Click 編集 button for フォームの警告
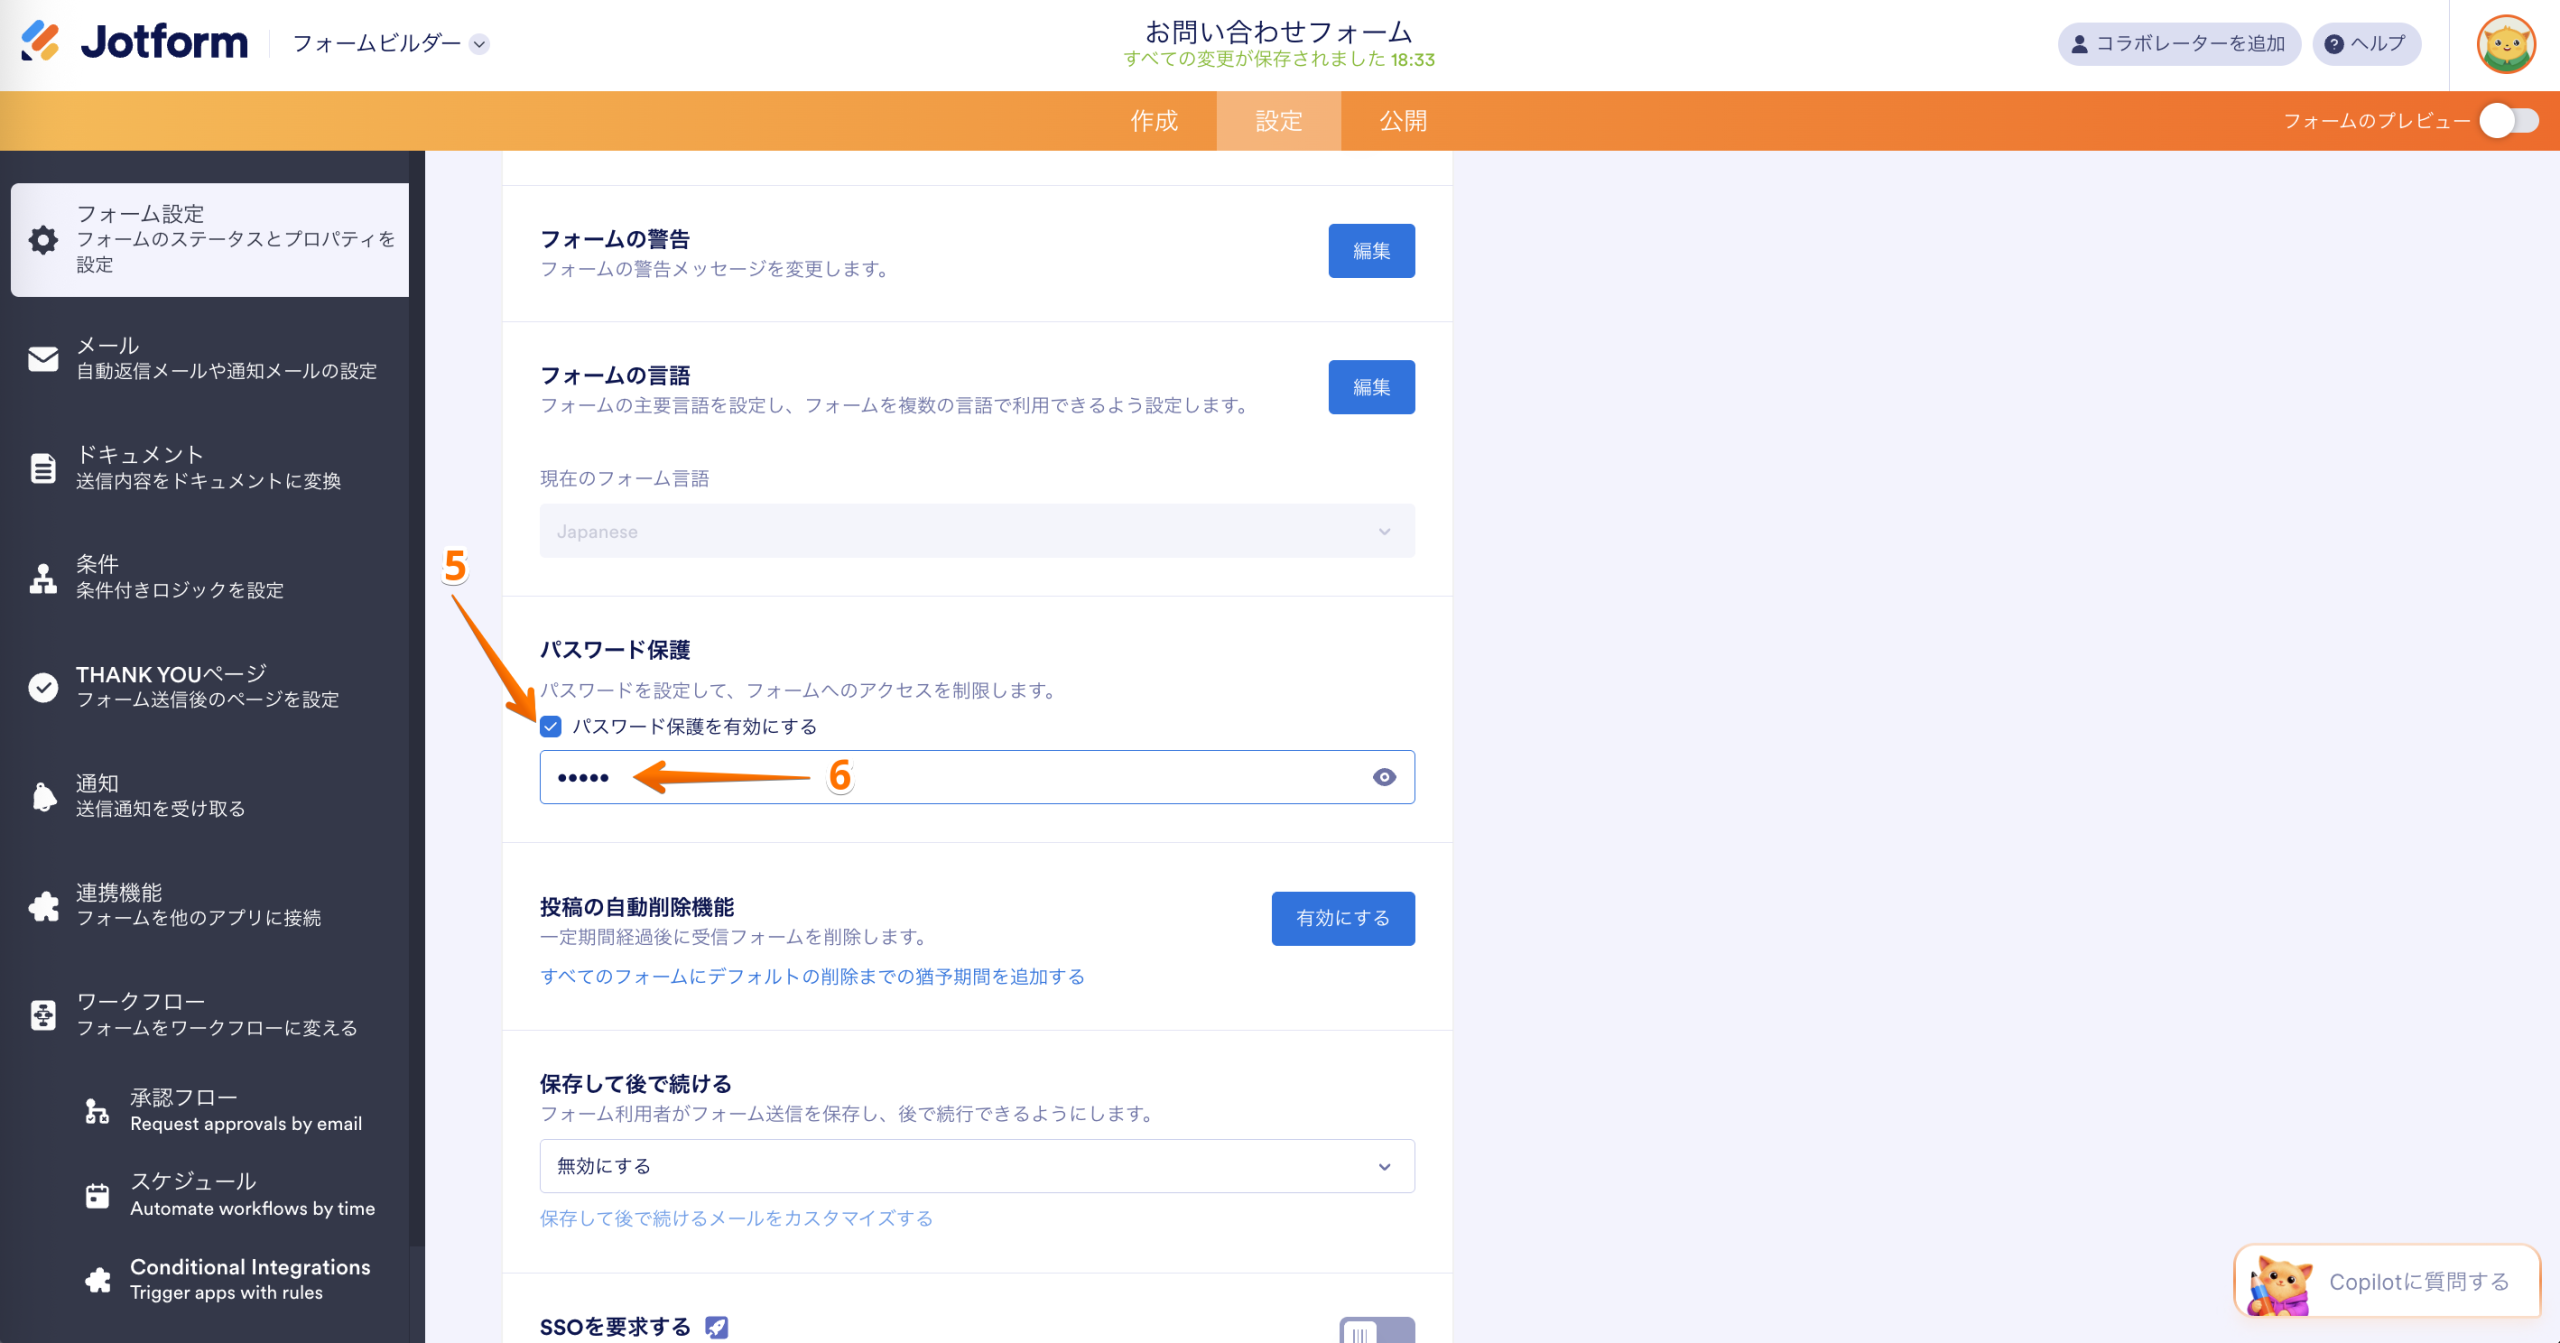This screenshot has height=1343, width=2560. pyautogui.click(x=1371, y=251)
